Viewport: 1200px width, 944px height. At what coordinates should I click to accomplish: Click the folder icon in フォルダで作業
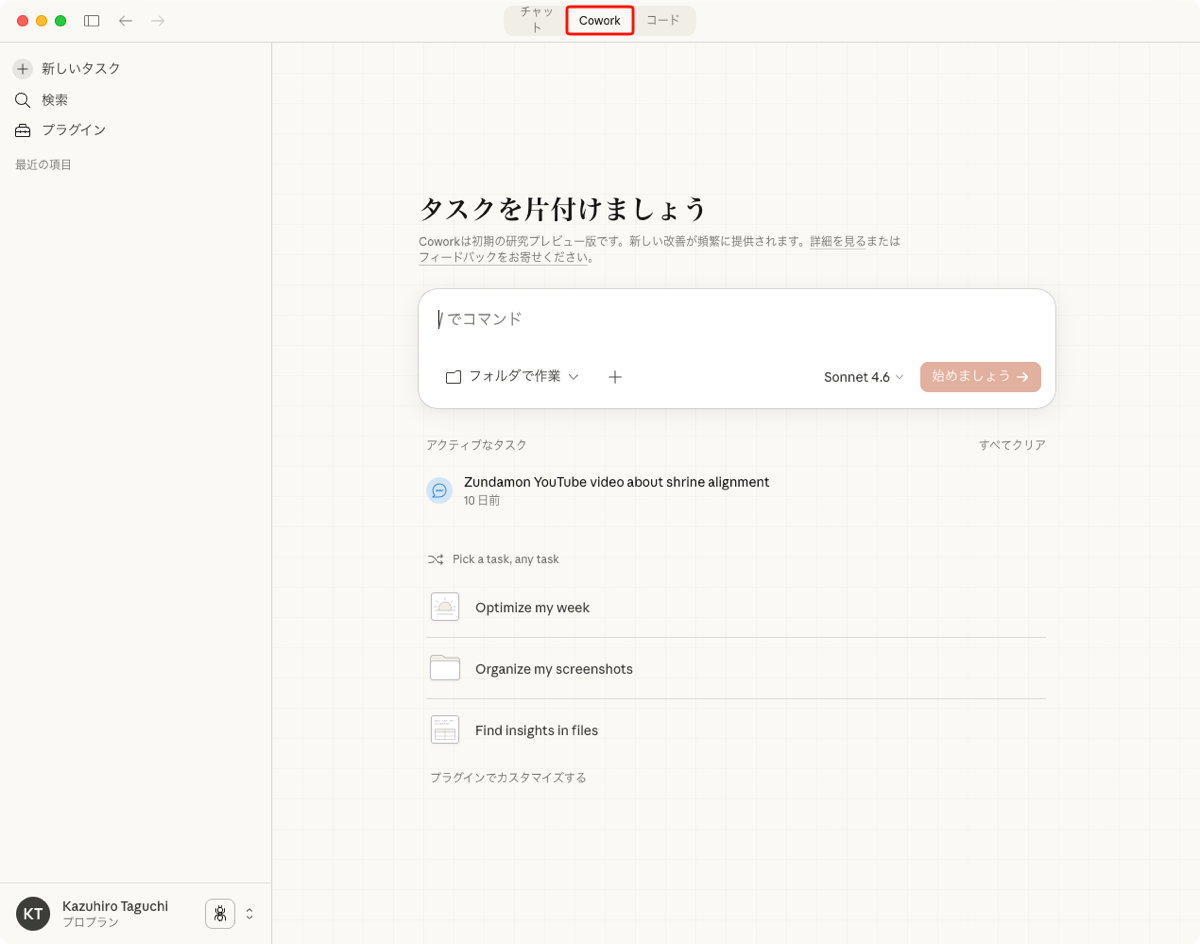453,377
